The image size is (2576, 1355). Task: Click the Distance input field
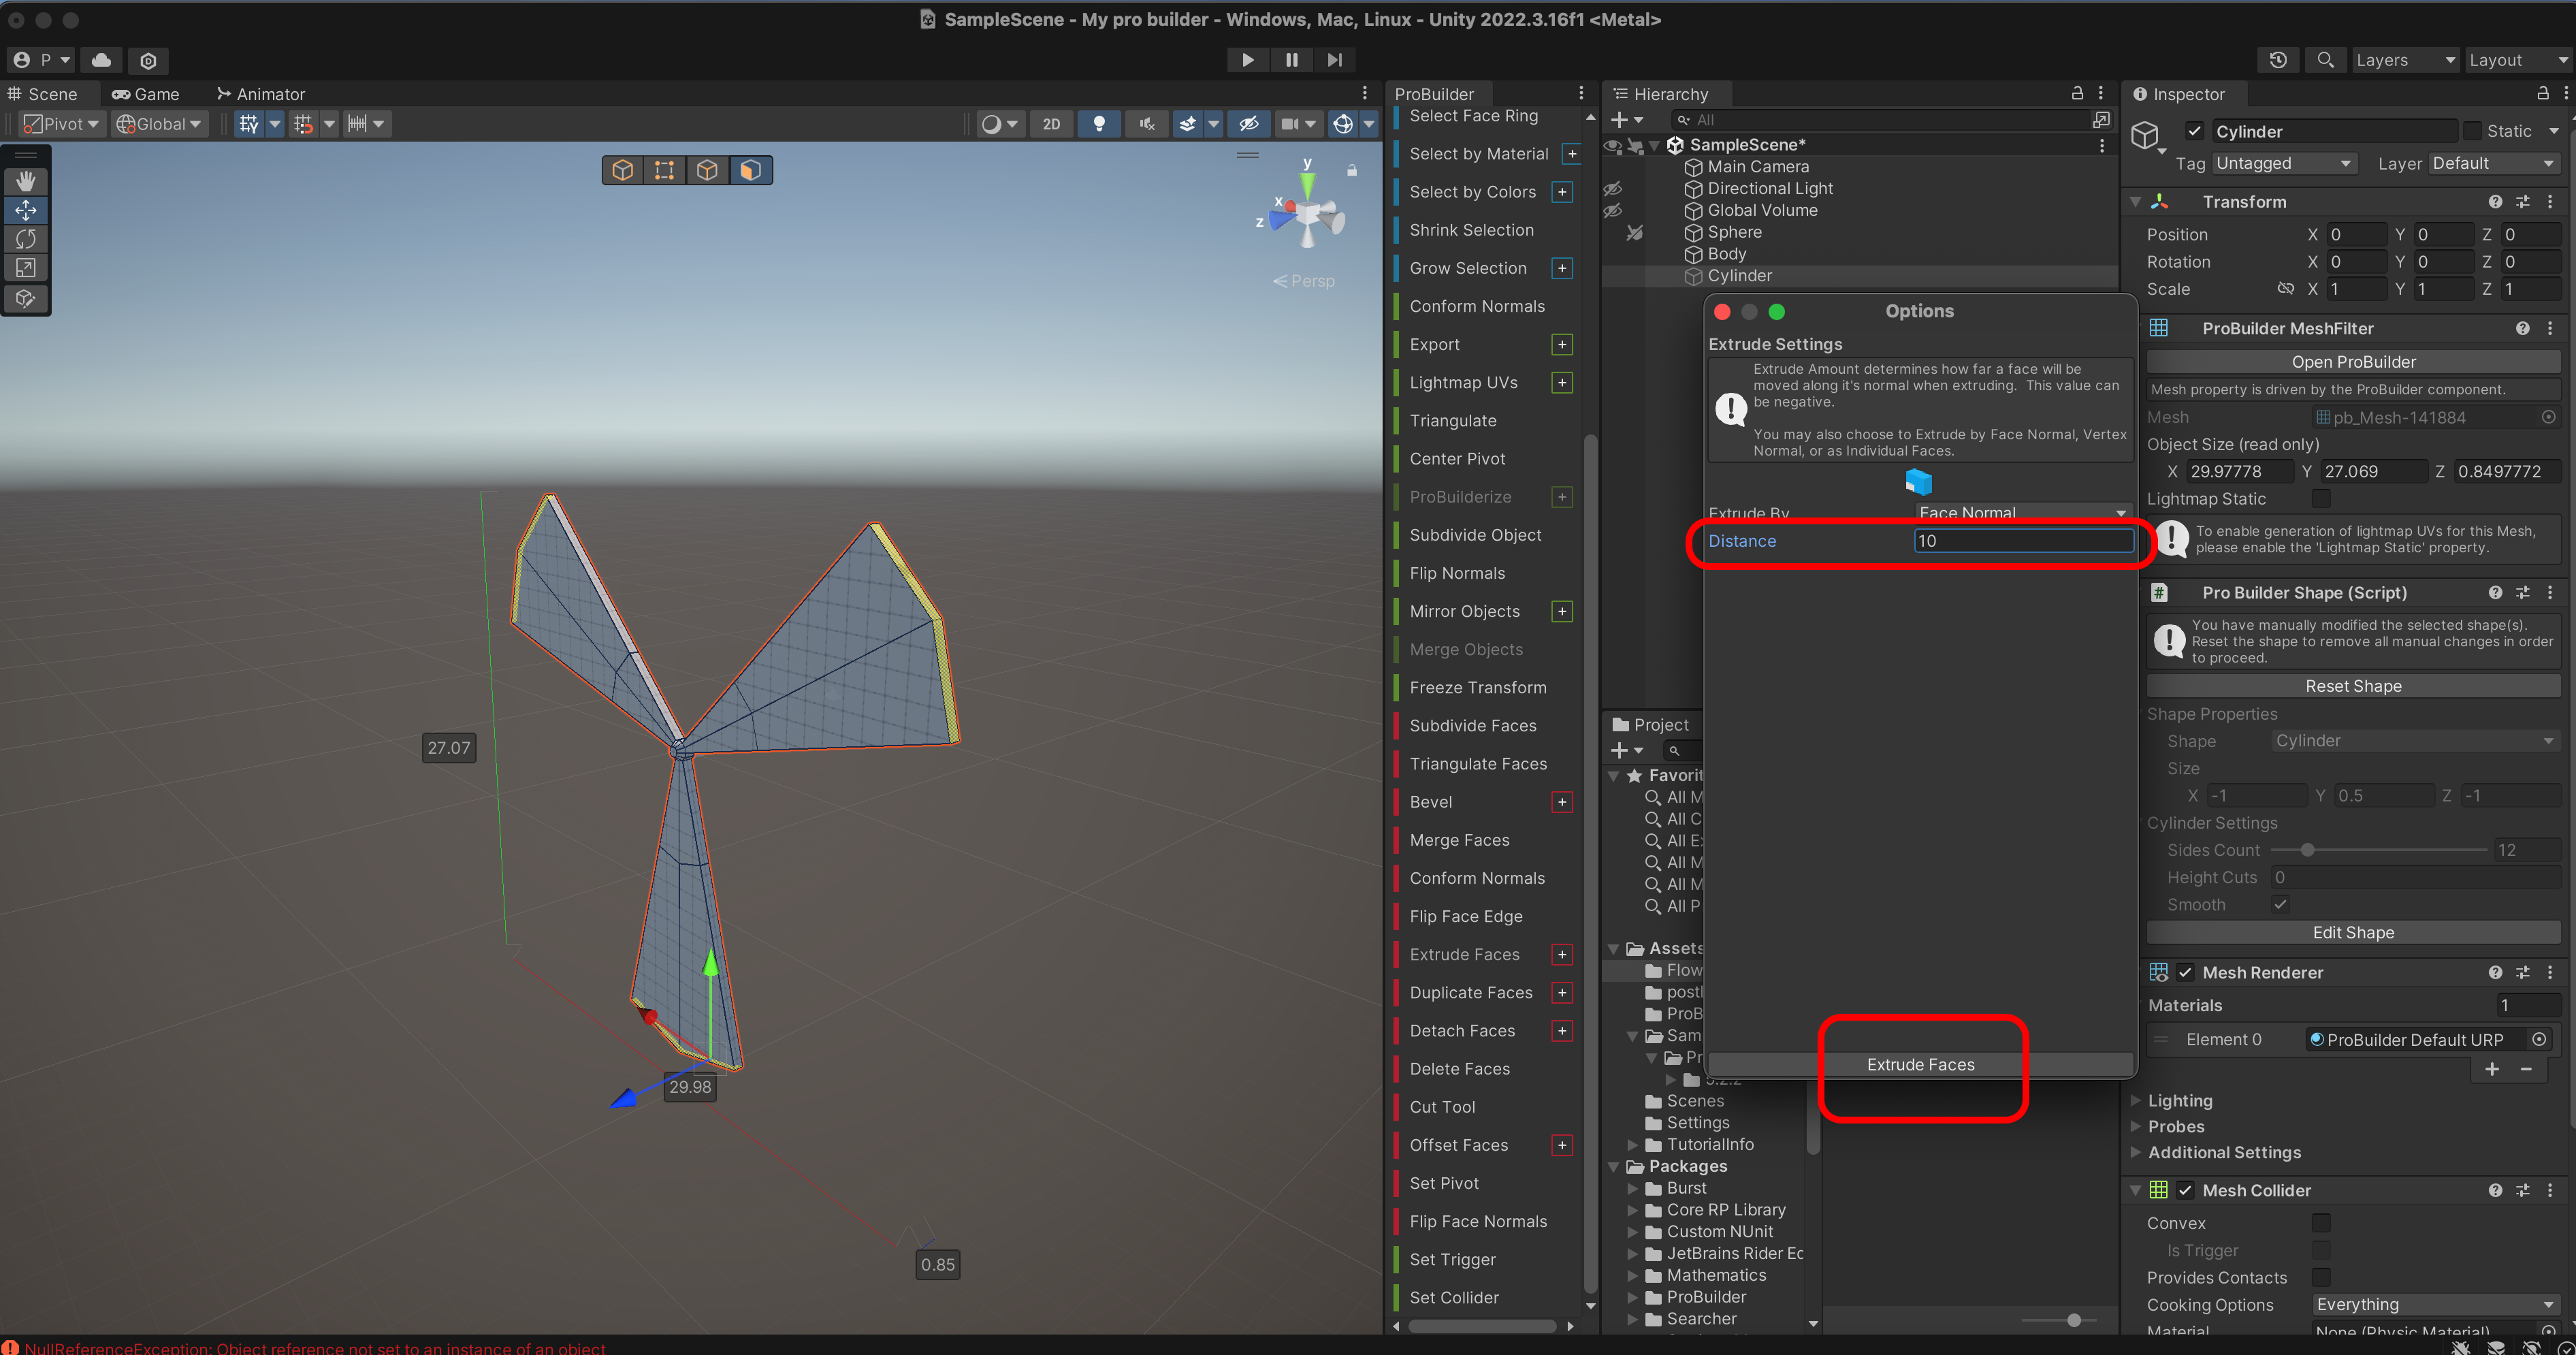[2022, 541]
